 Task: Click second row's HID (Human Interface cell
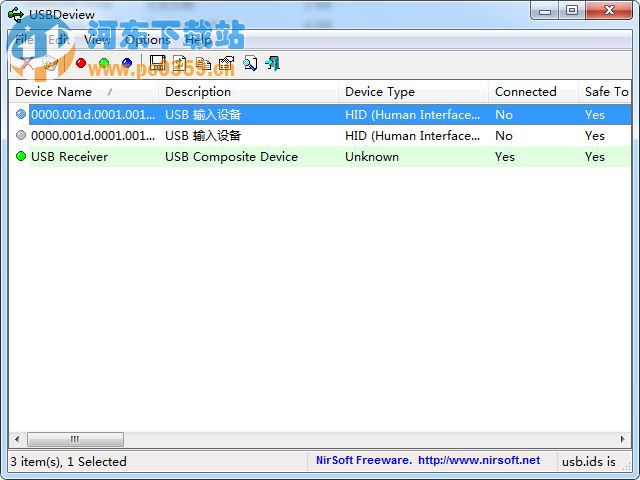click(x=413, y=136)
